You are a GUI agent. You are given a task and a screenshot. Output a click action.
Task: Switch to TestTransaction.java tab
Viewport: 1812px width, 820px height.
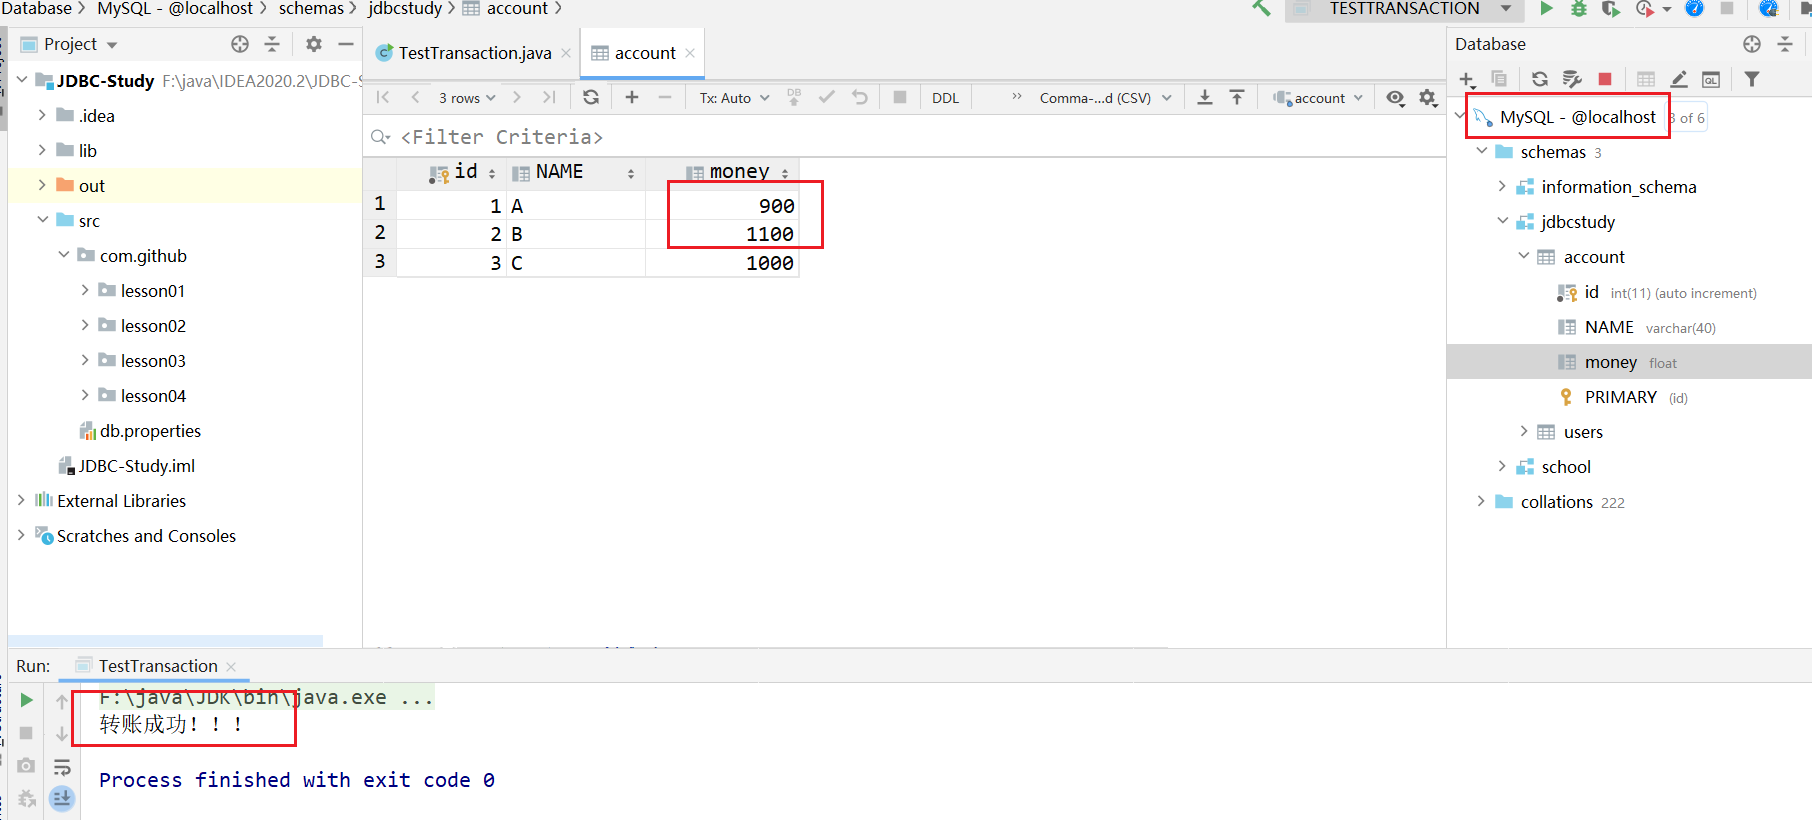tap(474, 53)
